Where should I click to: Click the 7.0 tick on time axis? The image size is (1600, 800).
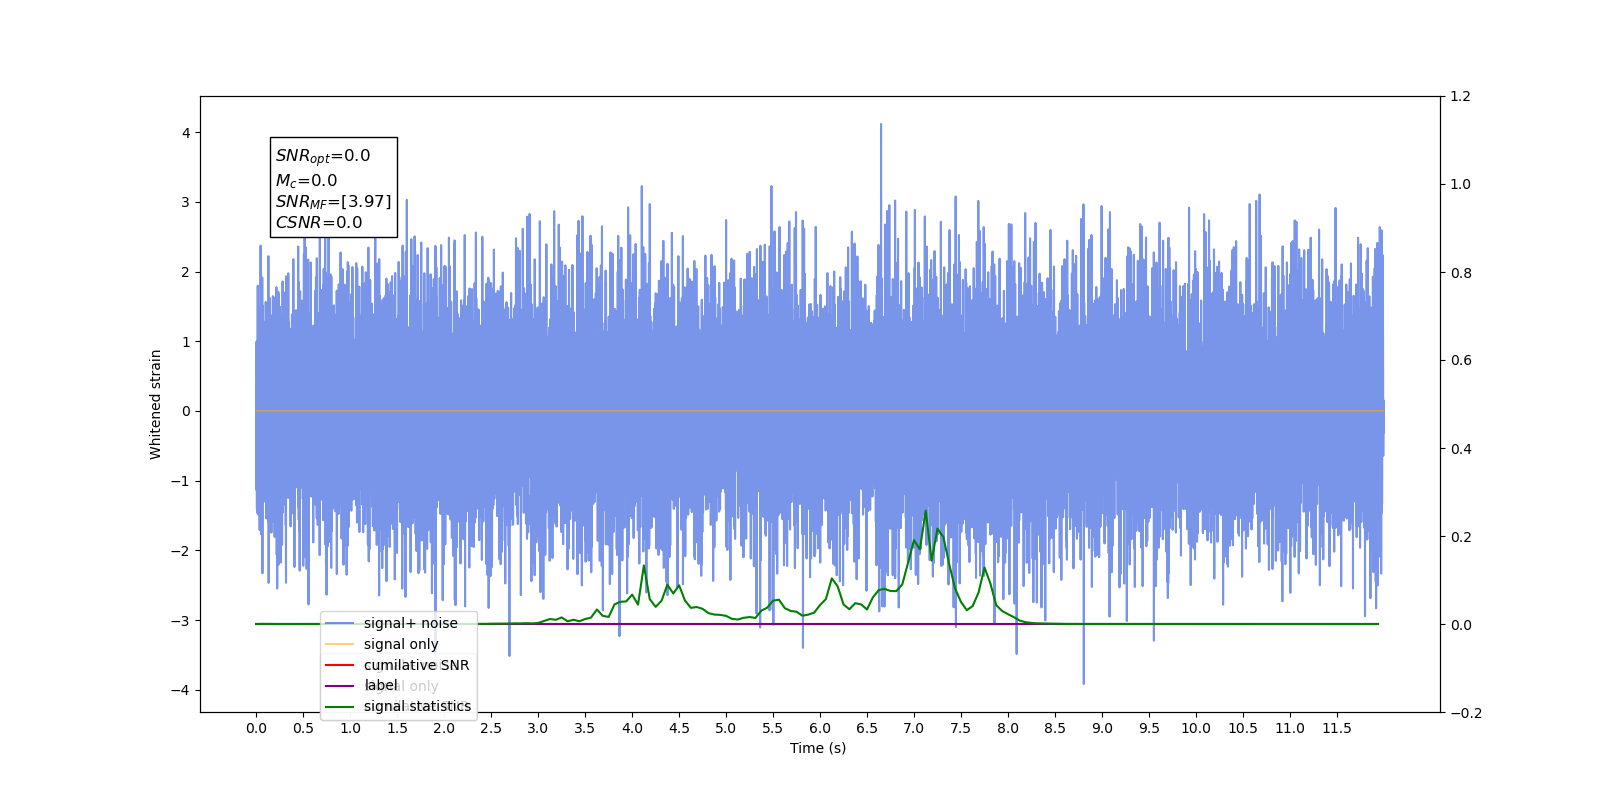pyautogui.click(x=914, y=728)
